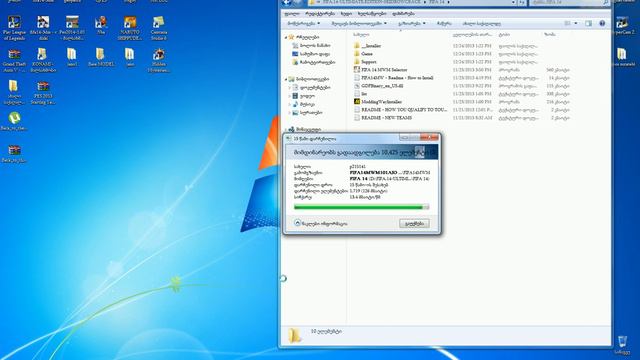Expand the Documents library tree arrow

289,87
